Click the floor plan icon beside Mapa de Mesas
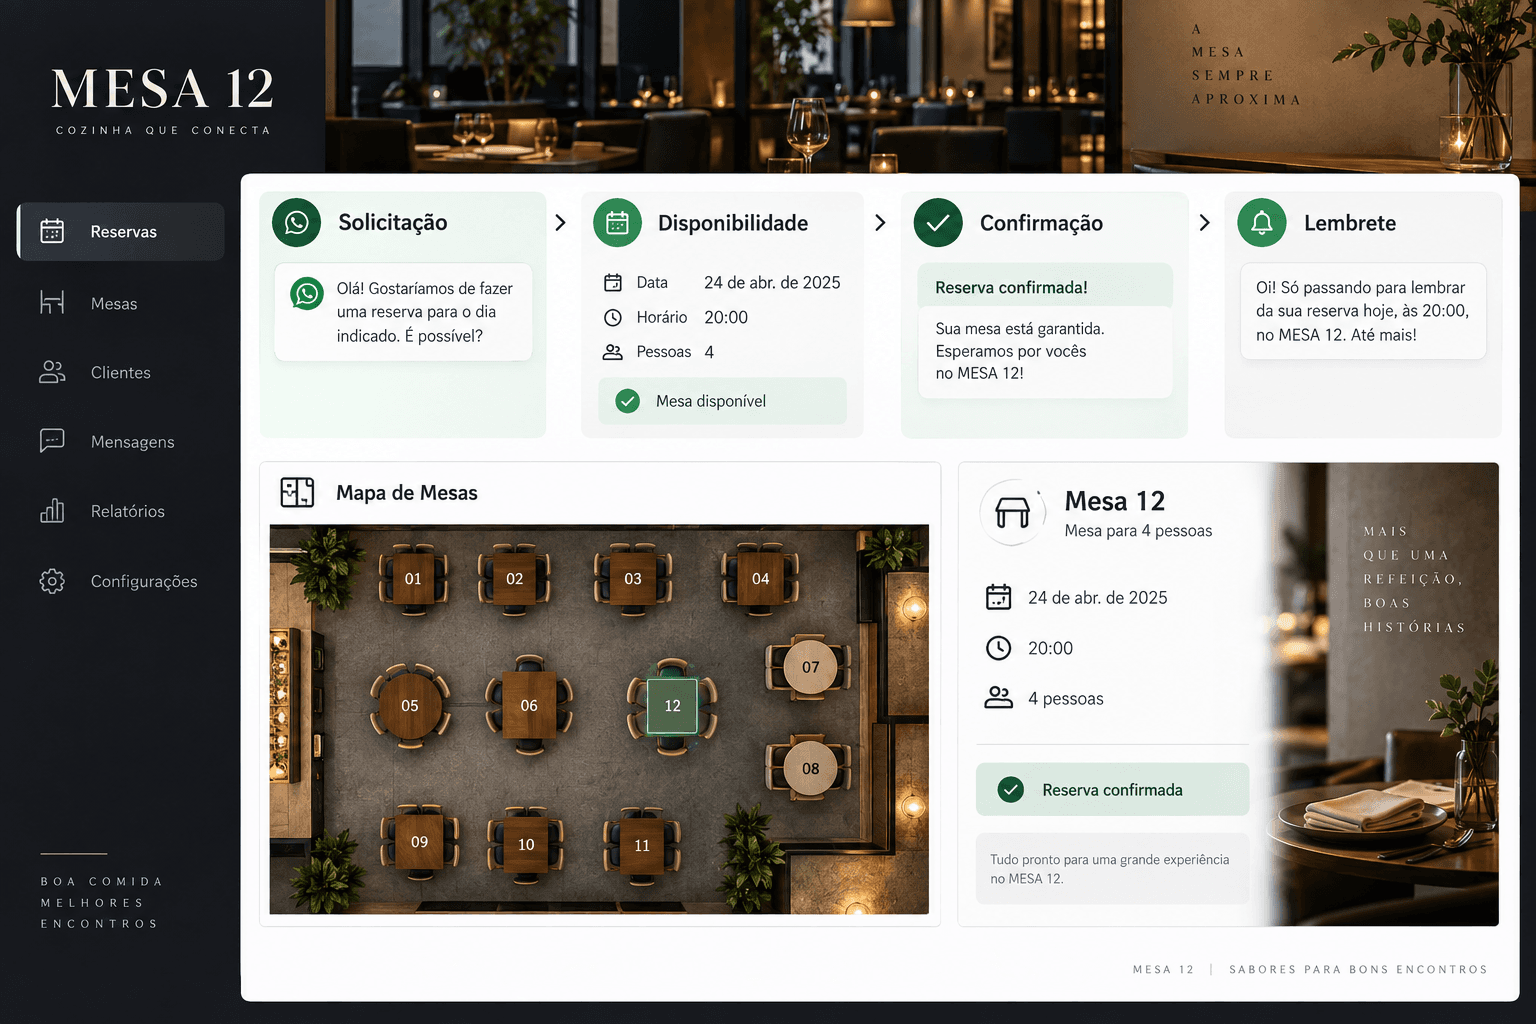Image resolution: width=1536 pixels, height=1024 pixels. pos(297,492)
